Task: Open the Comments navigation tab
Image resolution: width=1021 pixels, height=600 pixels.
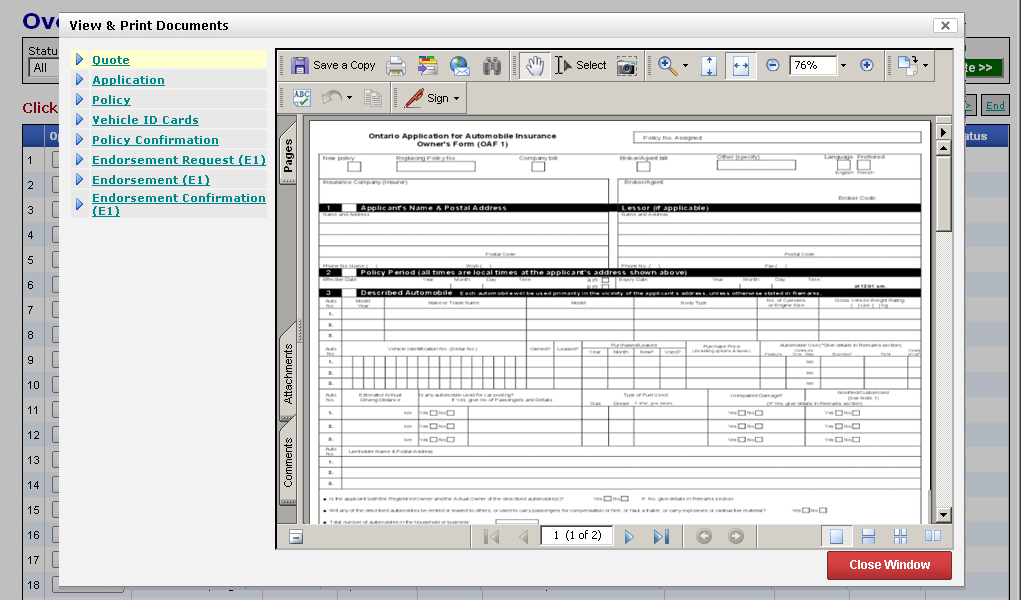Action: pos(288,463)
